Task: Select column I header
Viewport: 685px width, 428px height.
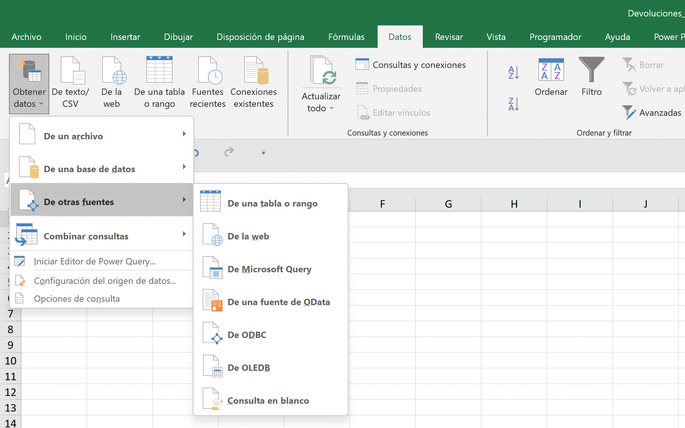Action: coord(580,204)
